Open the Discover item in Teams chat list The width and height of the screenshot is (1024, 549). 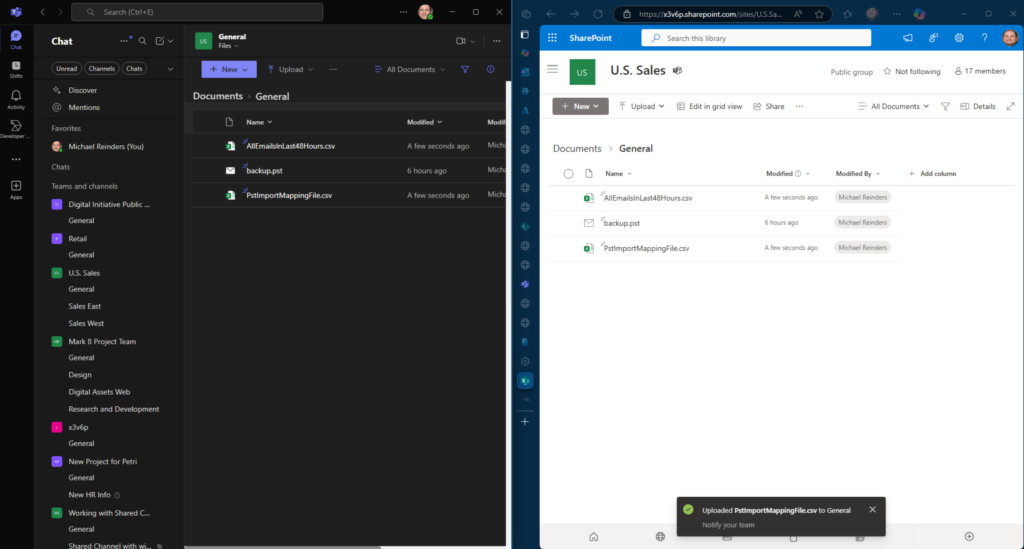82,90
